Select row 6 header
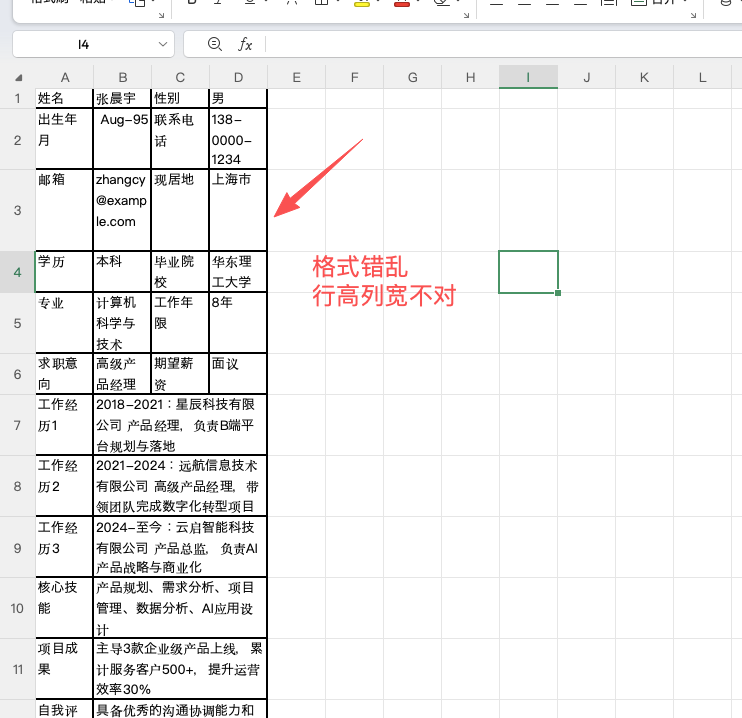 pos(18,374)
